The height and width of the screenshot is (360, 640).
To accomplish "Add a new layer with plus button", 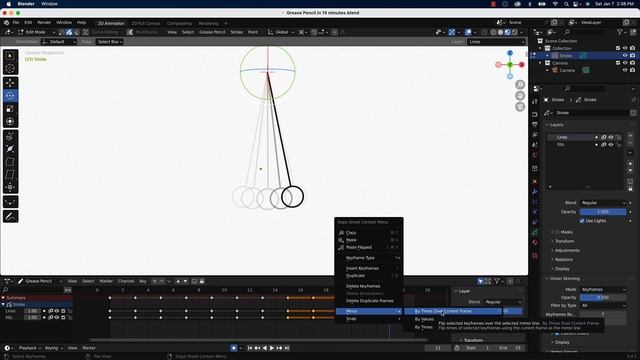I will click(630, 136).
